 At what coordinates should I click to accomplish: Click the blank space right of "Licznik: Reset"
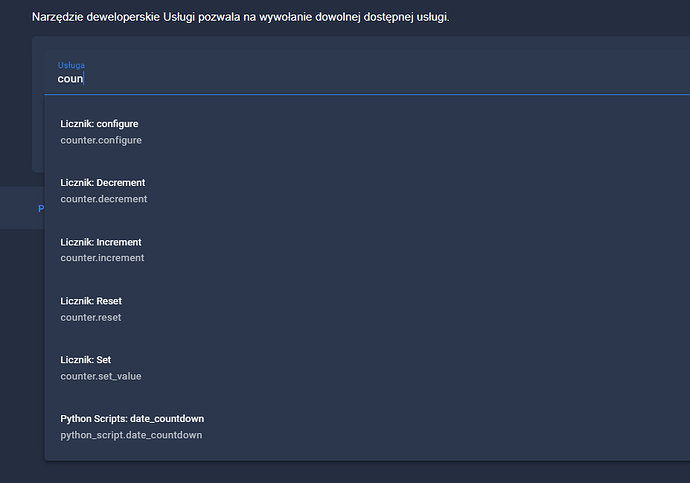[x=400, y=308]
